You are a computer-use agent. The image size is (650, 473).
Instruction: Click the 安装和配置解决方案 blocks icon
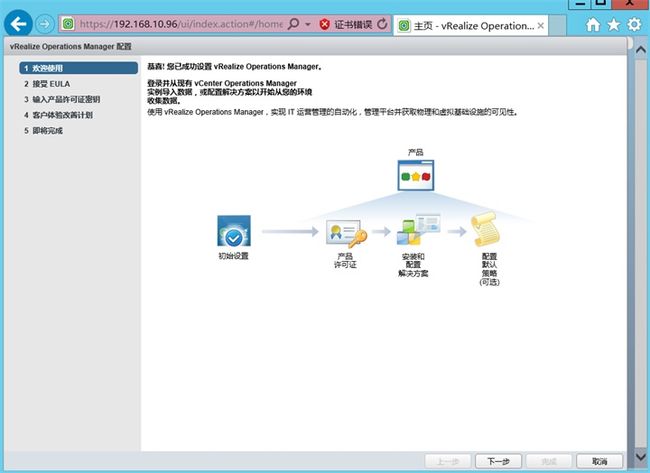[x=418, y=230]
